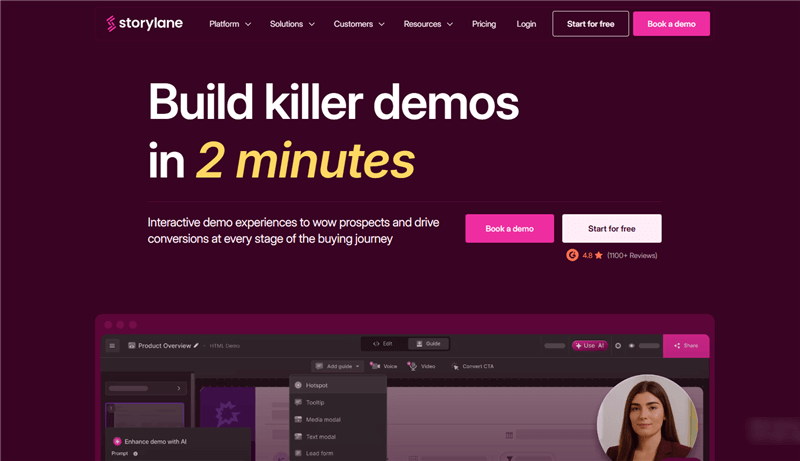
Task: Select Lead form from guide menu
Action: click(x=338, y=453)
